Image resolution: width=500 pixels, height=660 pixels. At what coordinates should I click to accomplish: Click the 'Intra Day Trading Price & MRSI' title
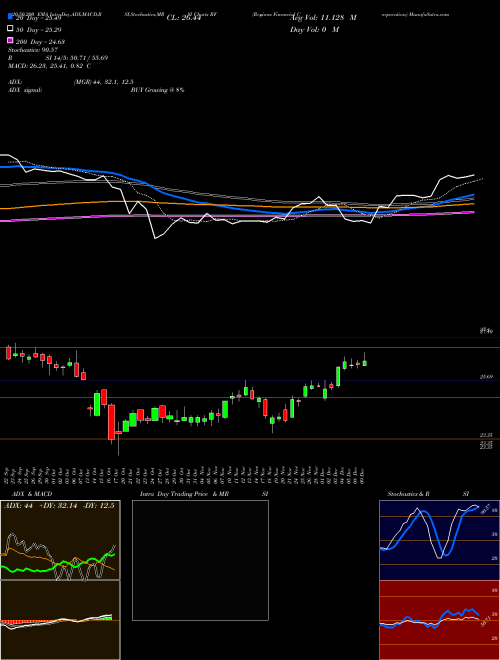pos(204,494)
